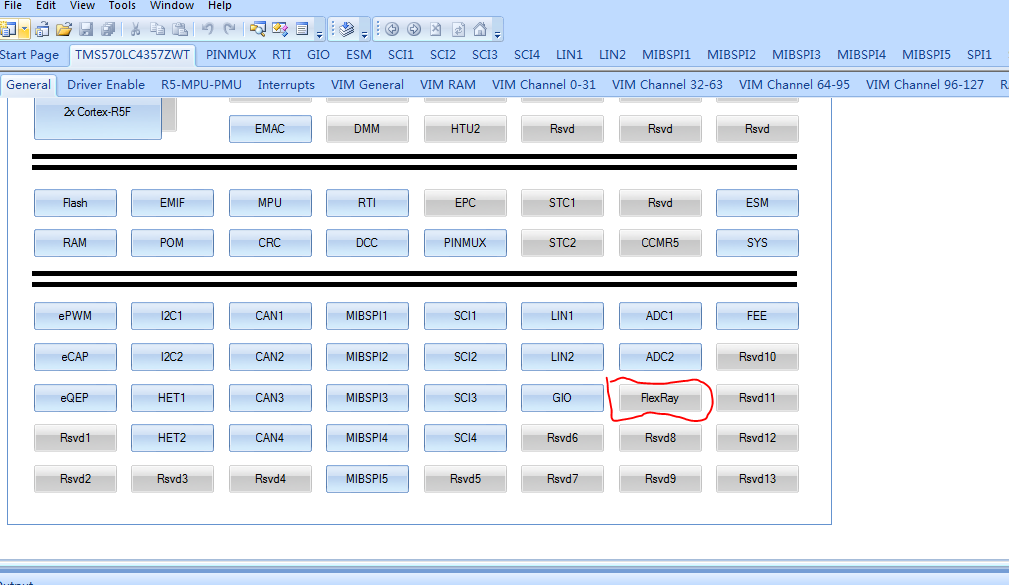This screenshot has height=585, width=1009.
Task: Click the Open folder icon
Action: point(64,29)
